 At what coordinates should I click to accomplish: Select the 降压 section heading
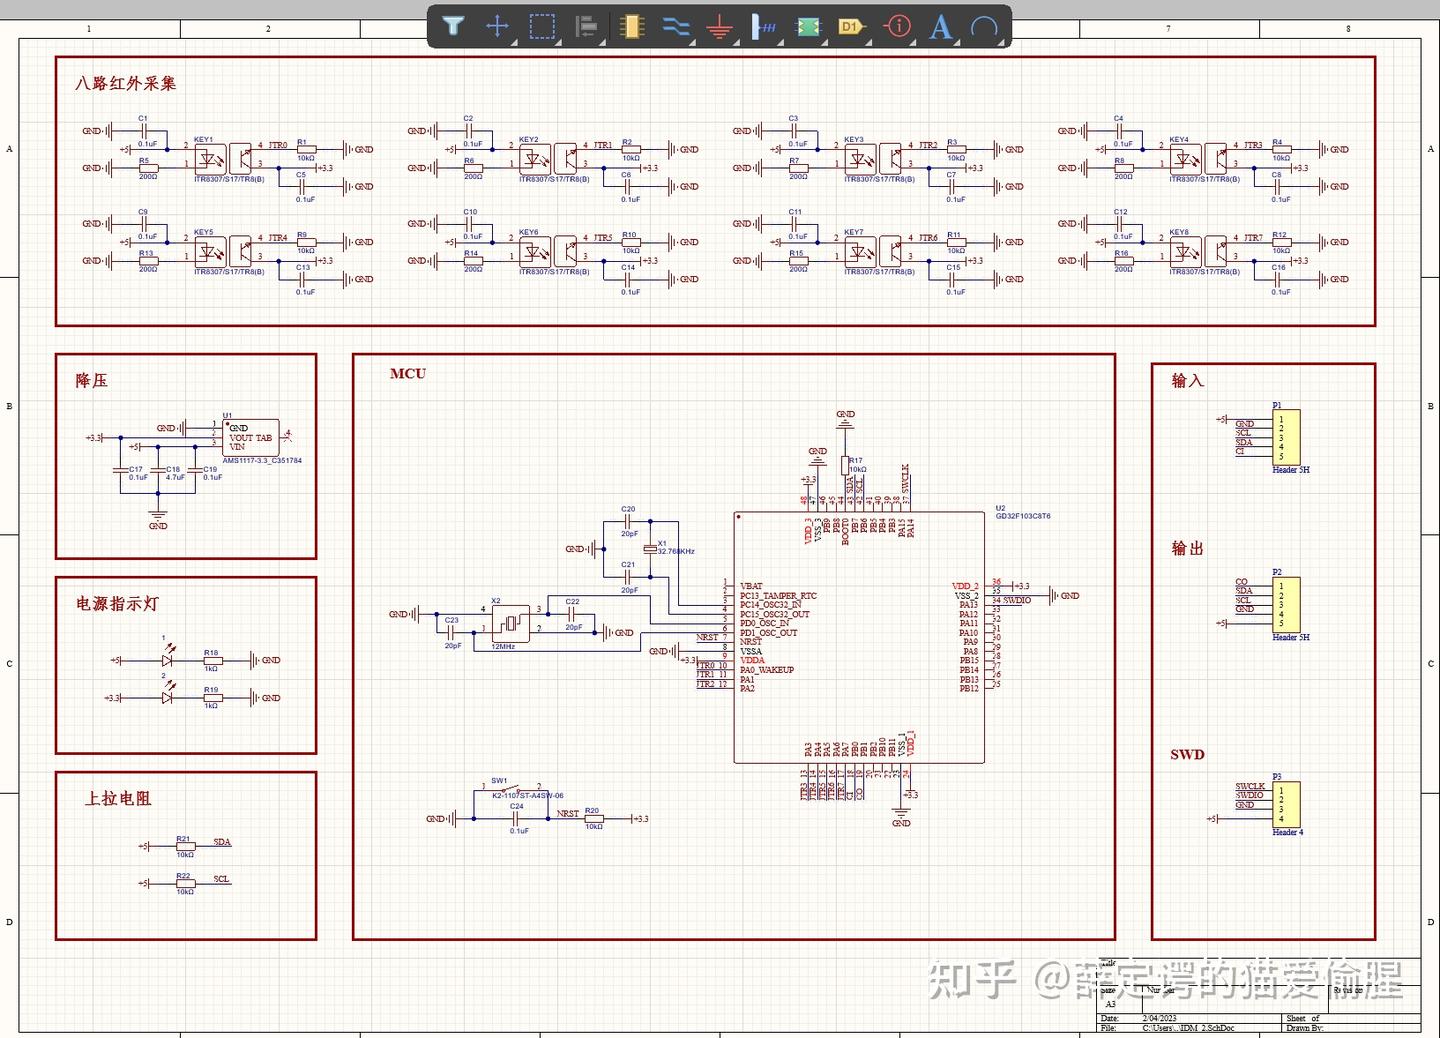(92, 380)
